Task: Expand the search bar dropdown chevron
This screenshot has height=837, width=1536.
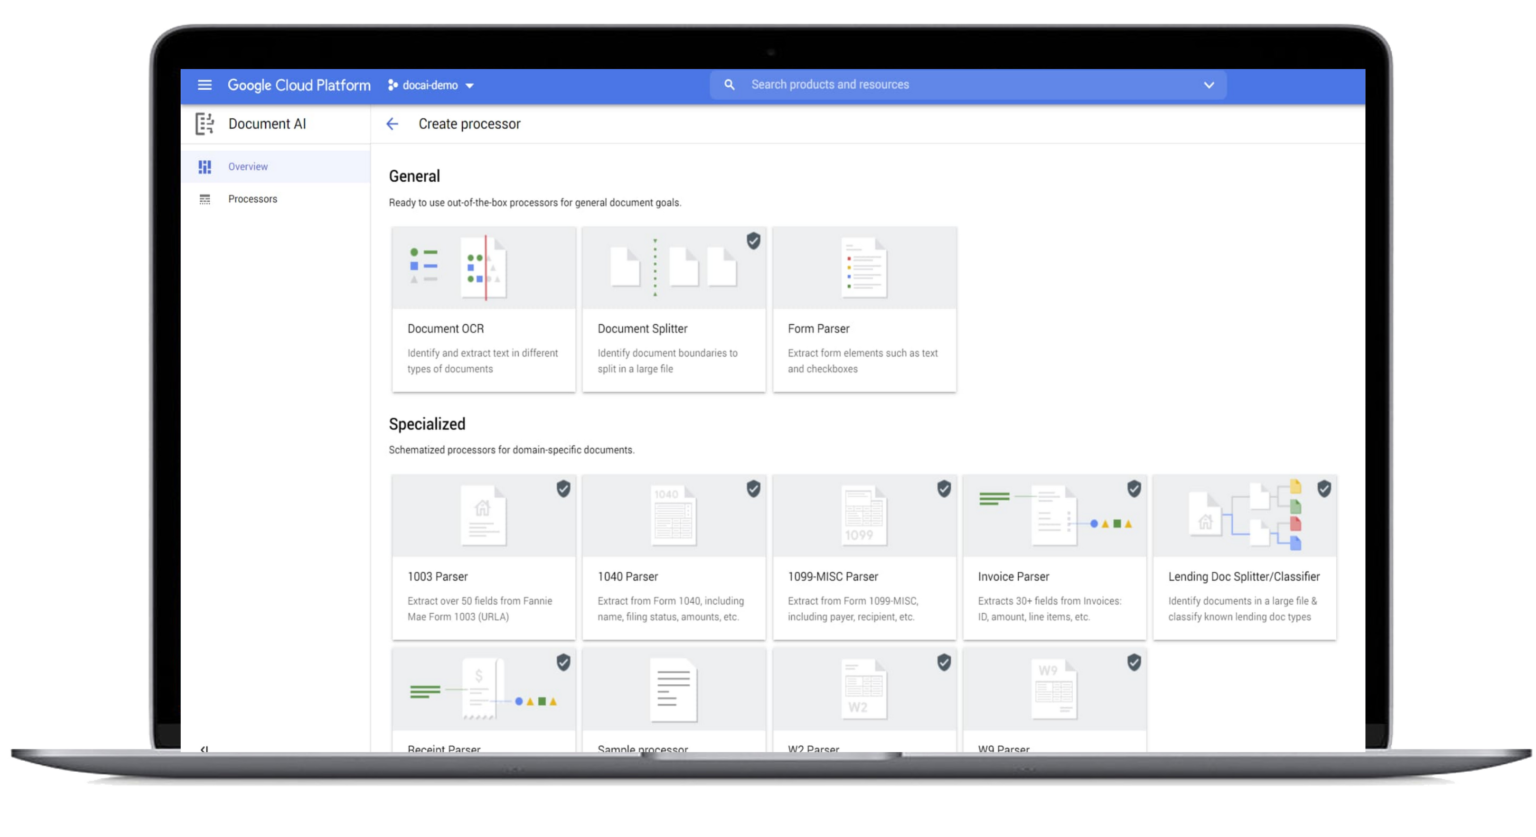Action: click(x=1209, y=85)
